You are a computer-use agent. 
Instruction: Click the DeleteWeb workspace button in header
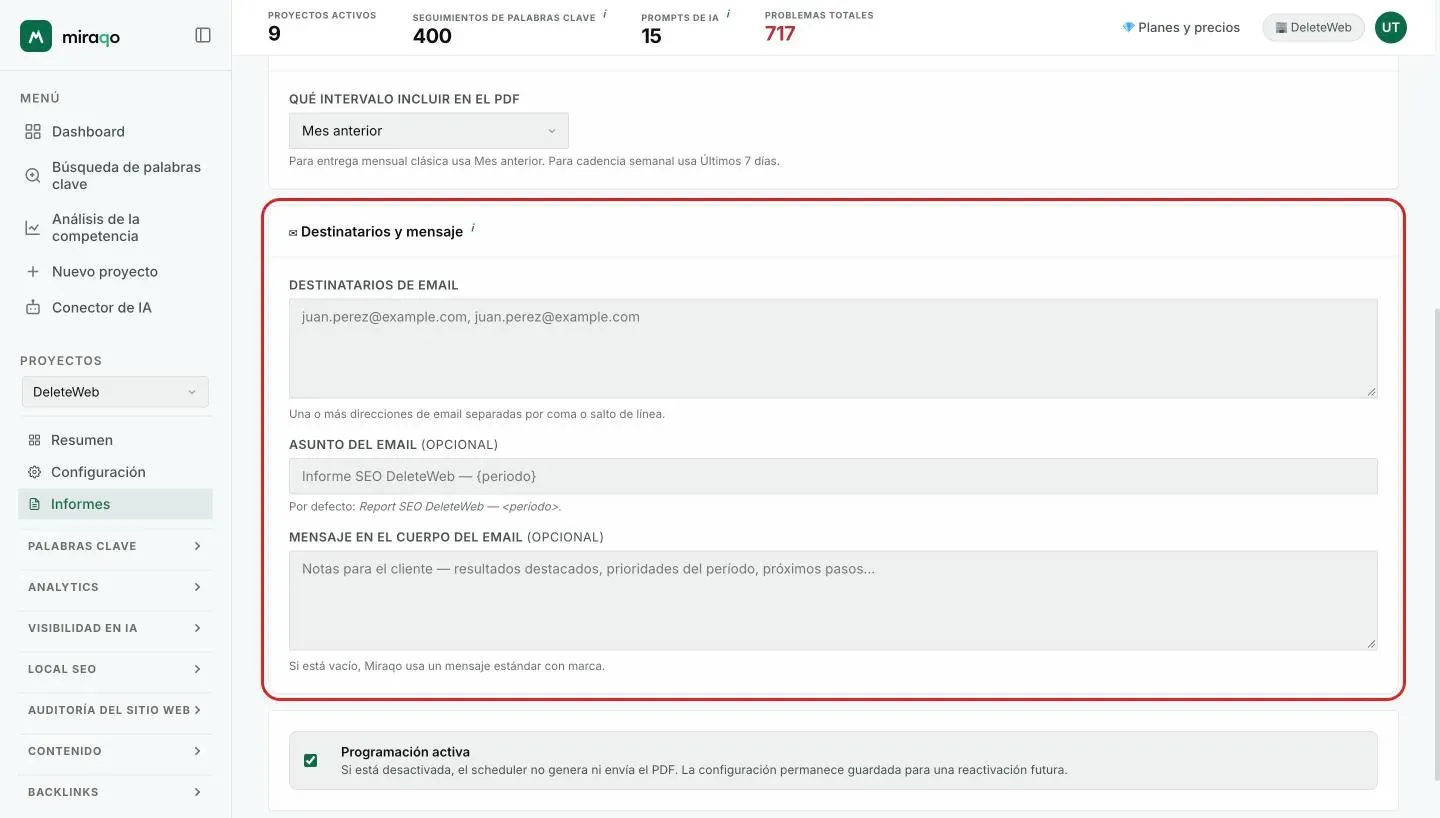coord(1313,28)
